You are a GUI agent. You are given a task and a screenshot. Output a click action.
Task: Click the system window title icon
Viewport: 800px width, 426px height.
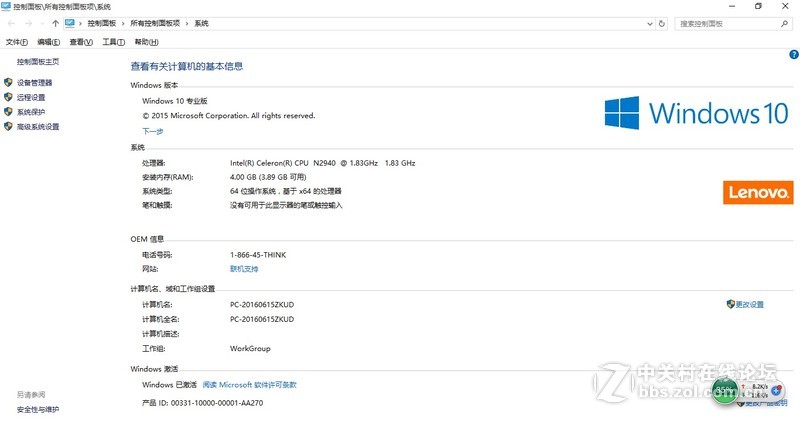pyautogui.click(x=6, y=6)
